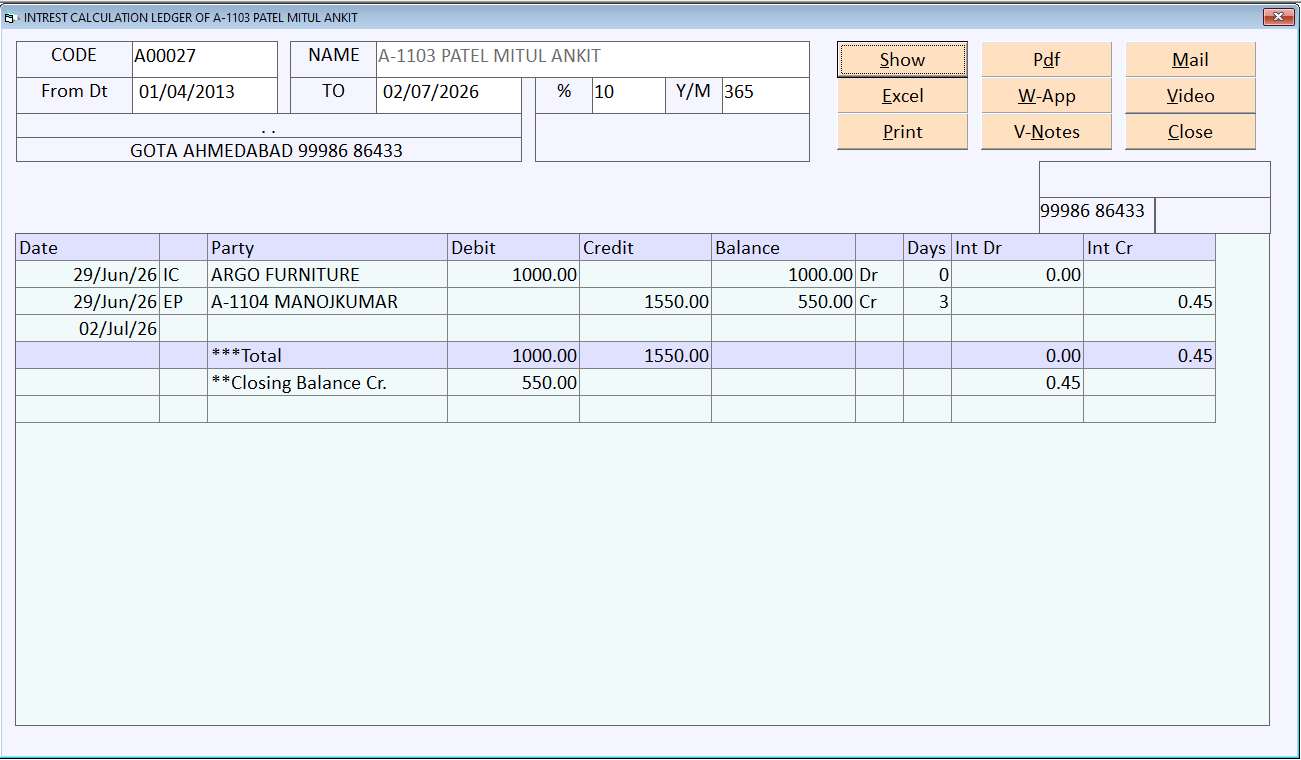Export ledger with Excel button
Screen dimensions: 1301x760
click(902, 96)
